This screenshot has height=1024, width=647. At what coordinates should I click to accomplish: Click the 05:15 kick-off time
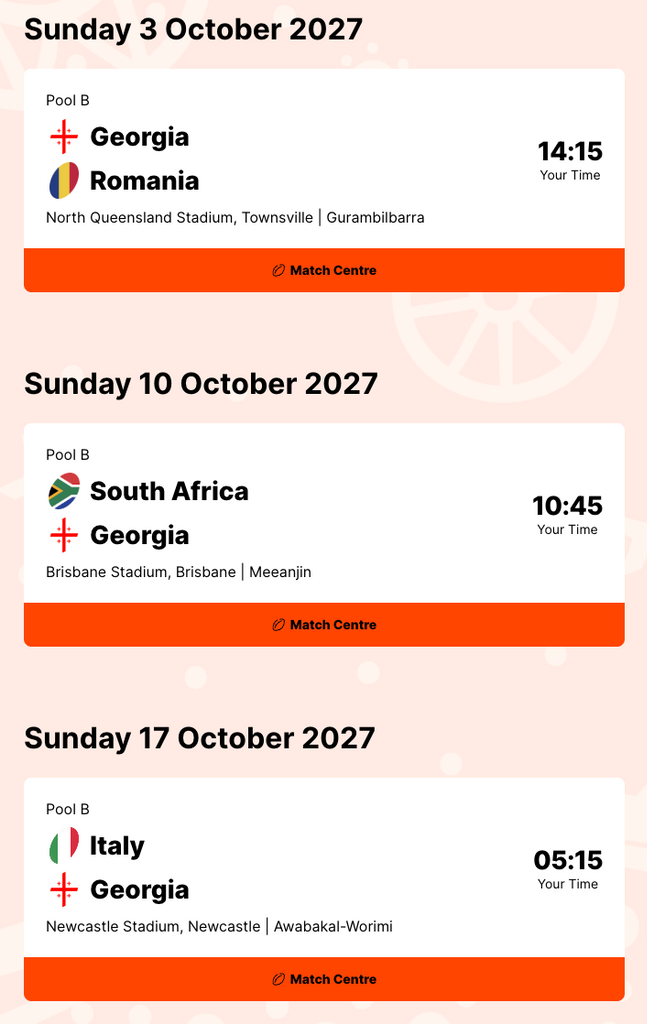pos(567,860)
